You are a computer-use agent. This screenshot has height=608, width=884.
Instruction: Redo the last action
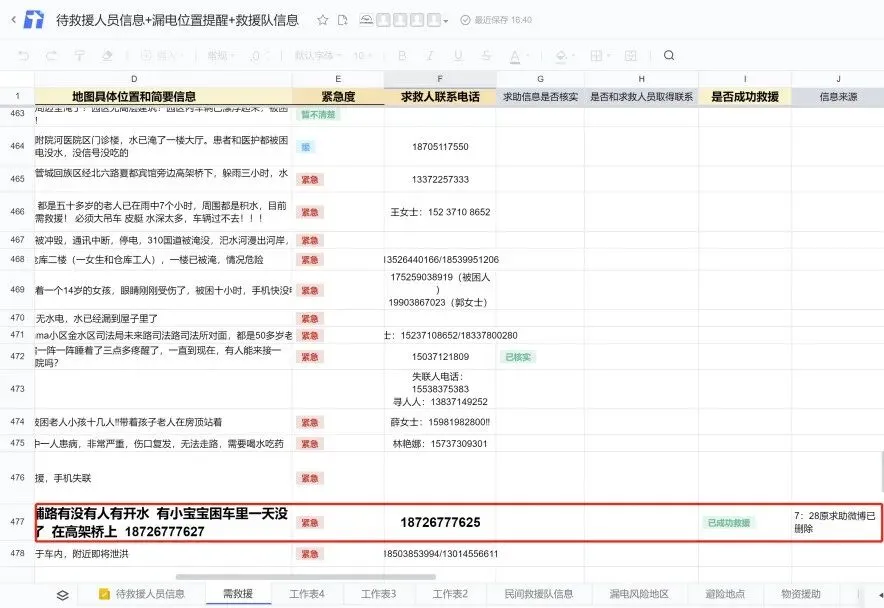tap(51, 55)
